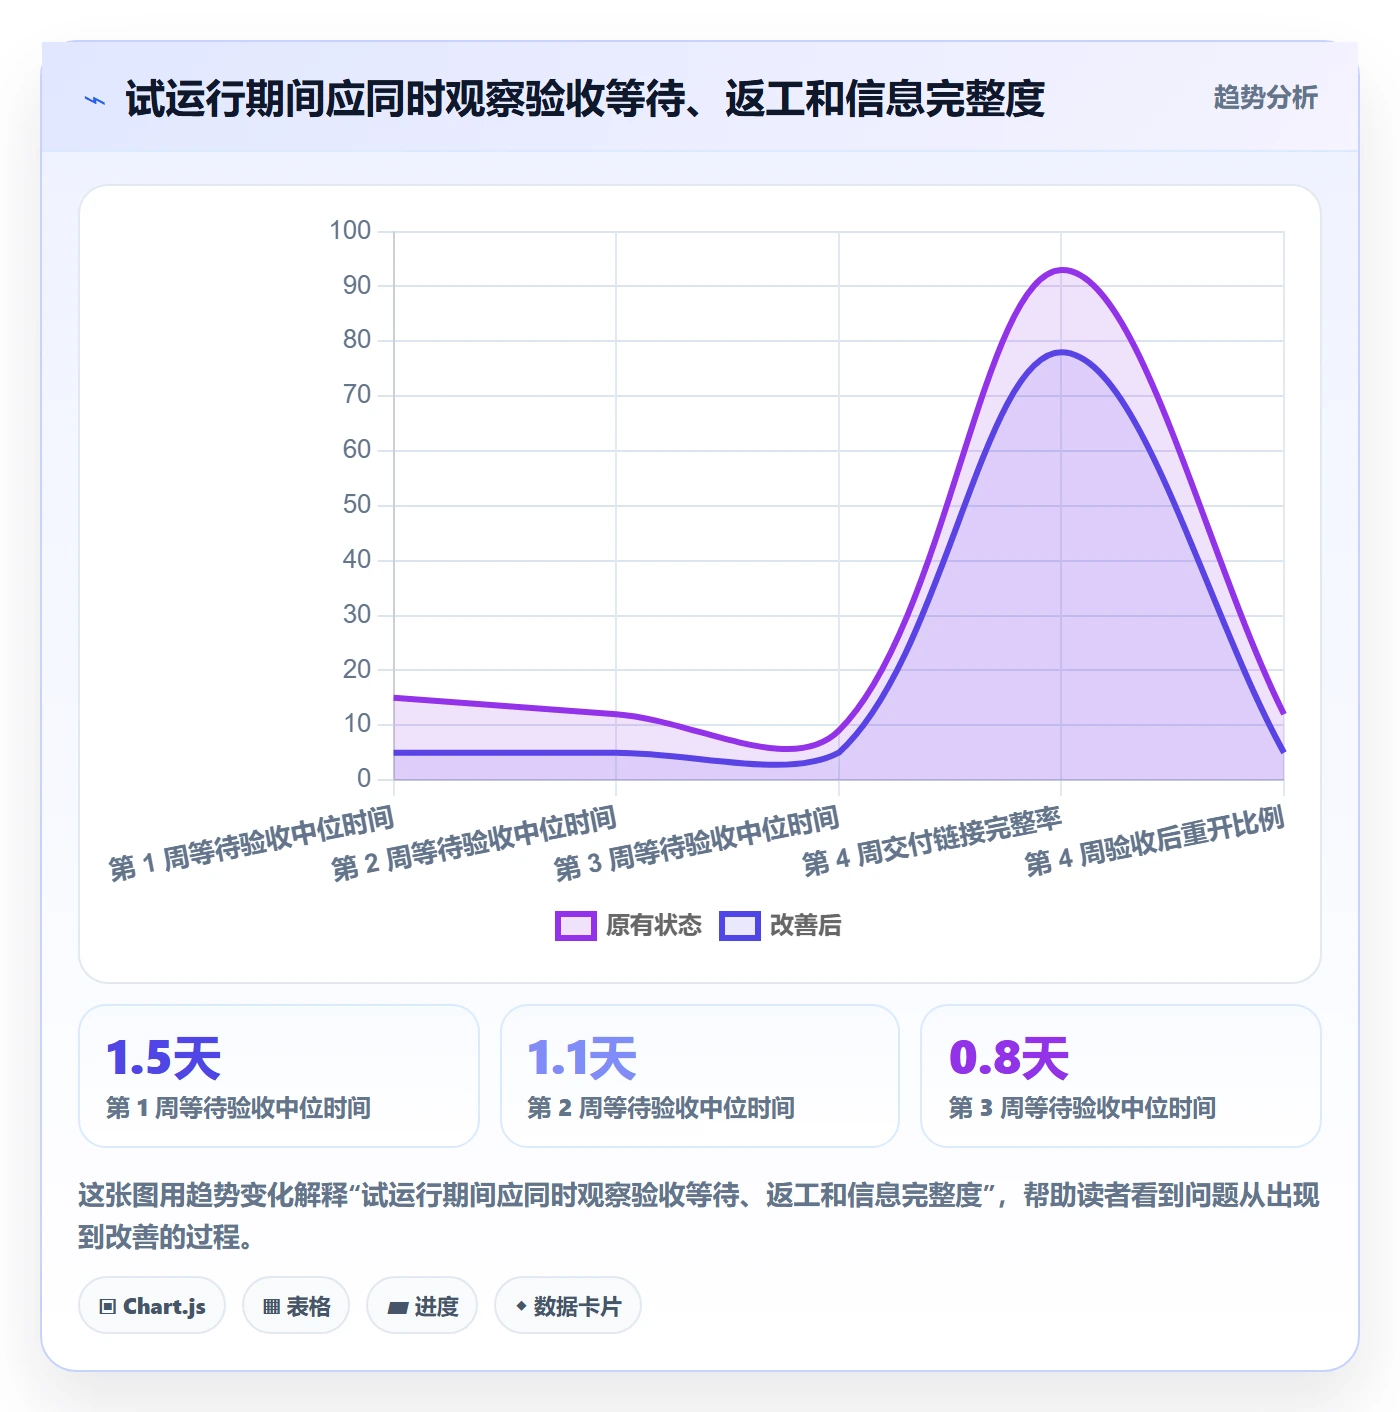Click the card caption 第 3 周等待验收中位时间

(x=1082, y=1108)
